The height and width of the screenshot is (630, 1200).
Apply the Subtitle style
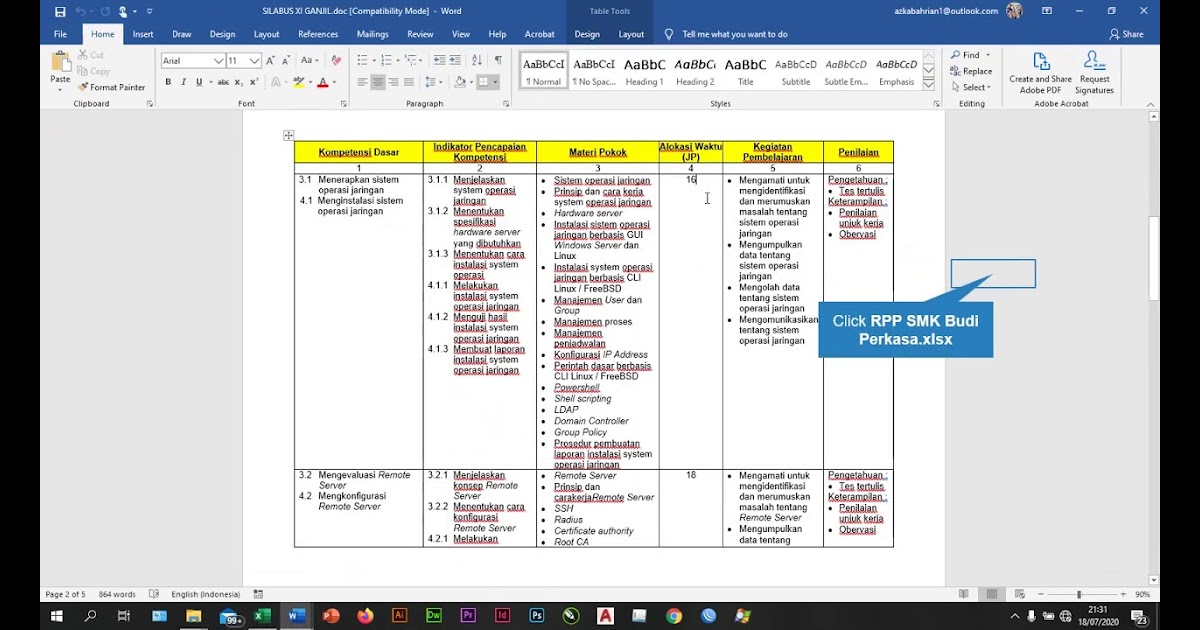tap(796, 70)
